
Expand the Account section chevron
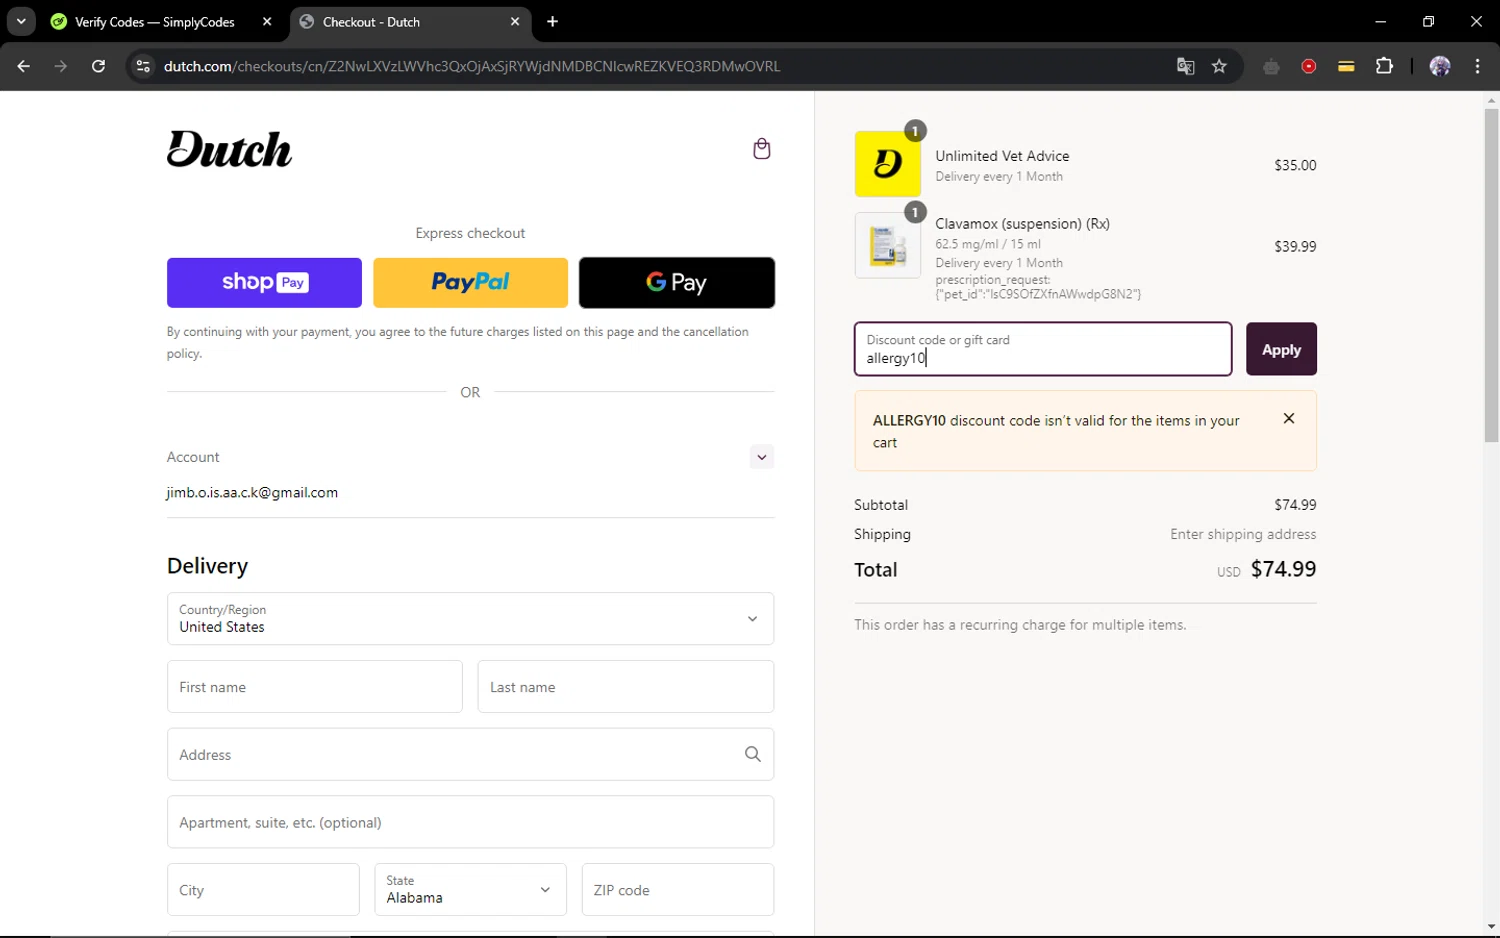pyautogui.click(x=761, y=457)
